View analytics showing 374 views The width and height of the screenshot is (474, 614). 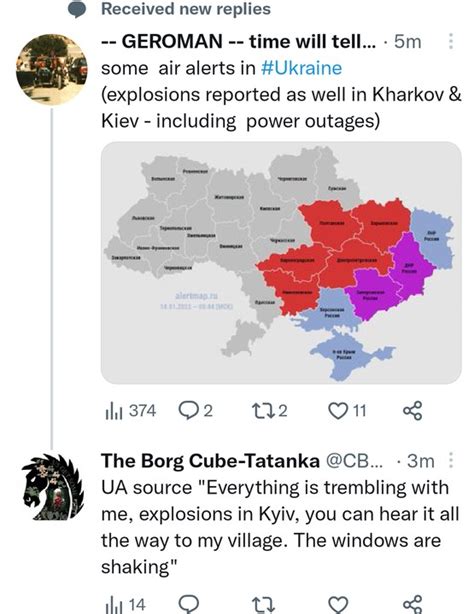coord(130,411)
